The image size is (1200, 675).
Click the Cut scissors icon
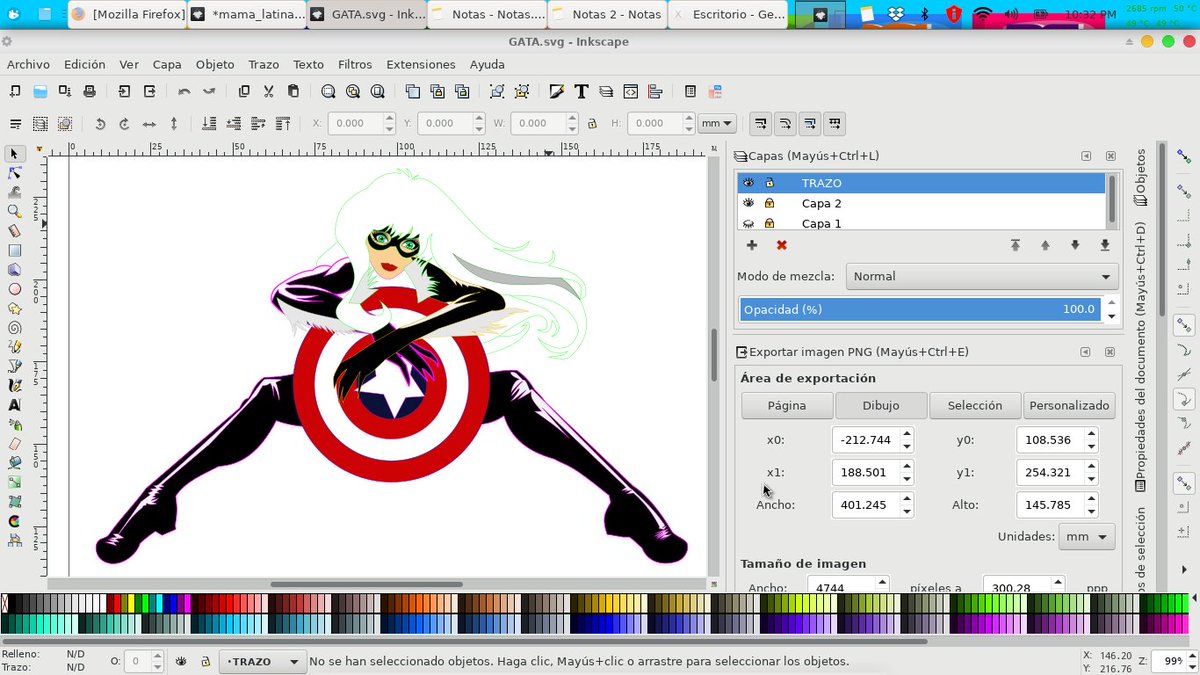click(269, 91)
